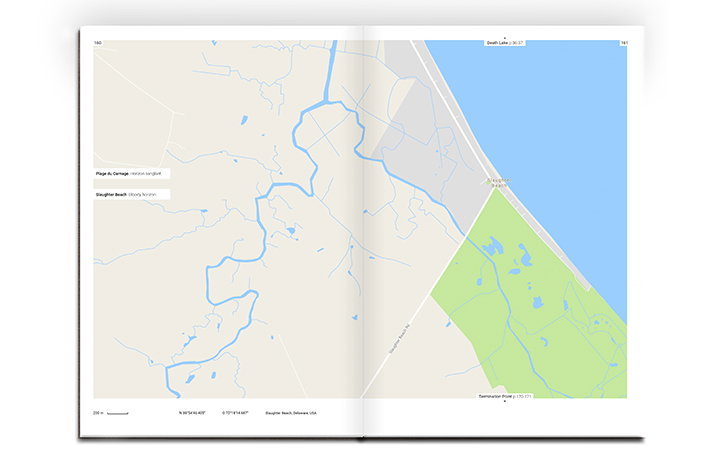The image size is (724, 474).
Task: Click the 'Slaughter Beach, Delaware, USA' caption
Action: coord(291,413)
